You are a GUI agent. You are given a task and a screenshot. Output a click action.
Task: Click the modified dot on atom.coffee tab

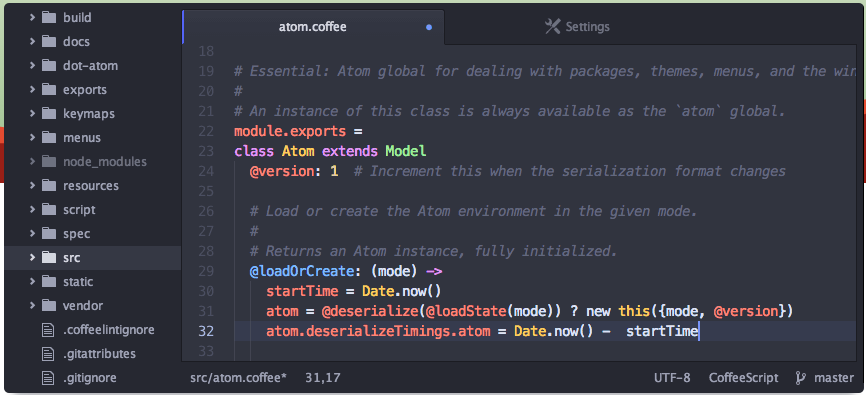point(429,27)
